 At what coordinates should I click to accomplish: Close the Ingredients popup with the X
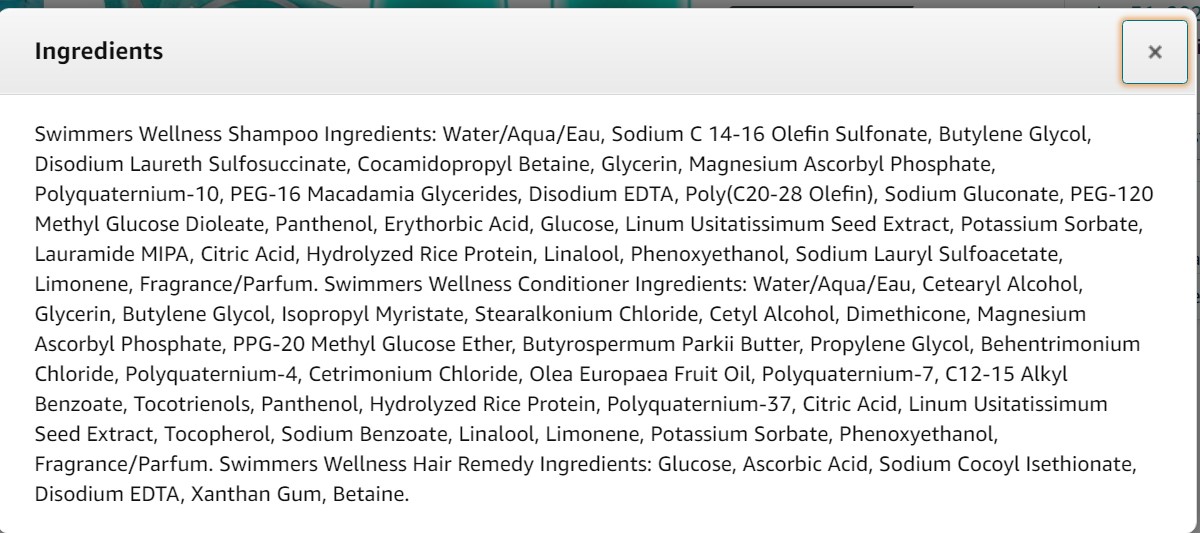pos(1154,52)
